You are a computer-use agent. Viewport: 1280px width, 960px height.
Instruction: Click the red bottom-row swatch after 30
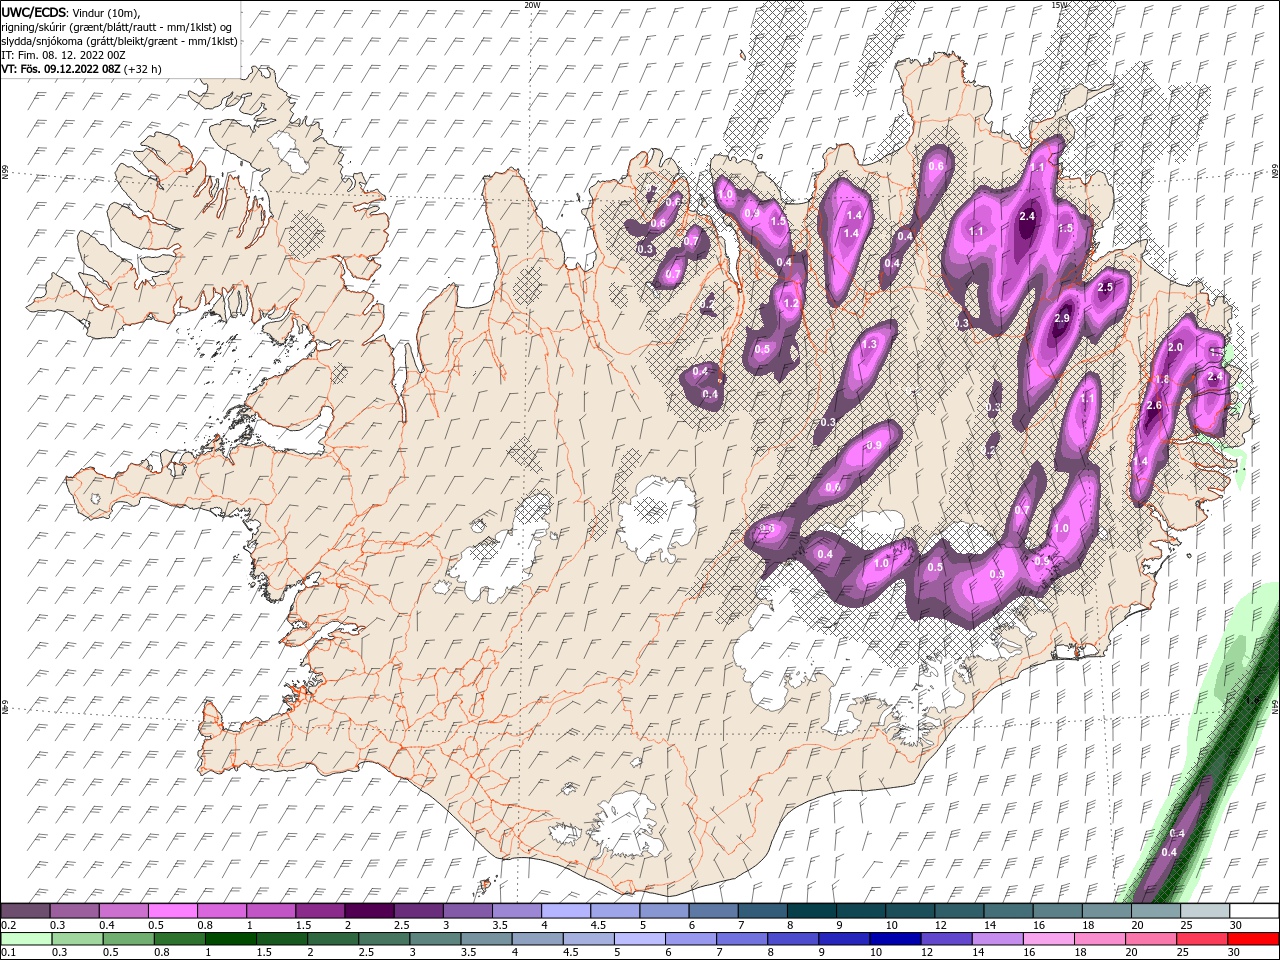pyautogui.click(x=1254, y=939)
